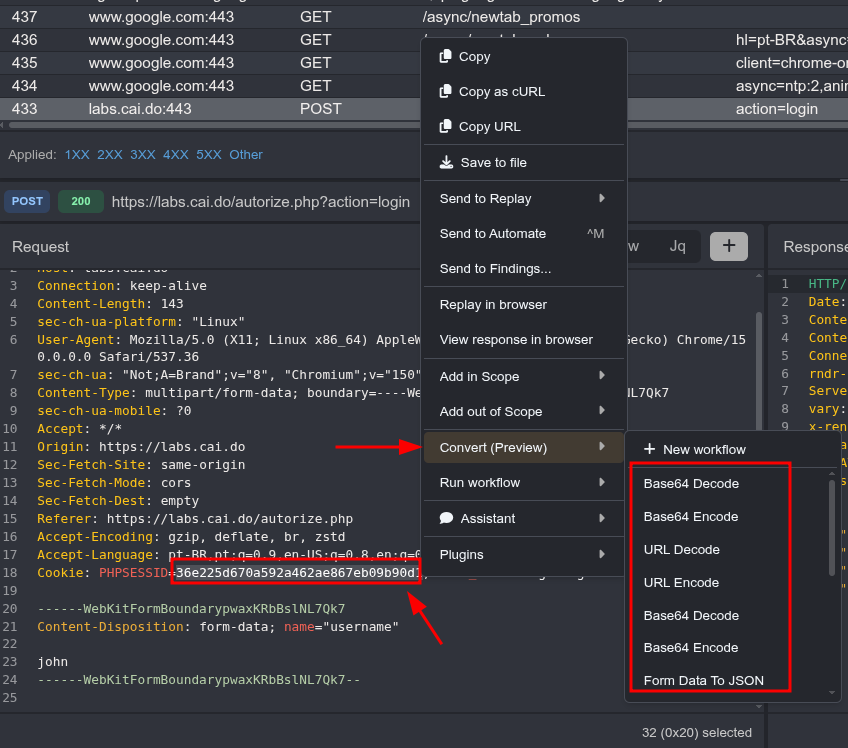This screenshot has width=848, height=748.
Task: Click the Copy as cURL clipboard icon
Action: click(445, 91)
